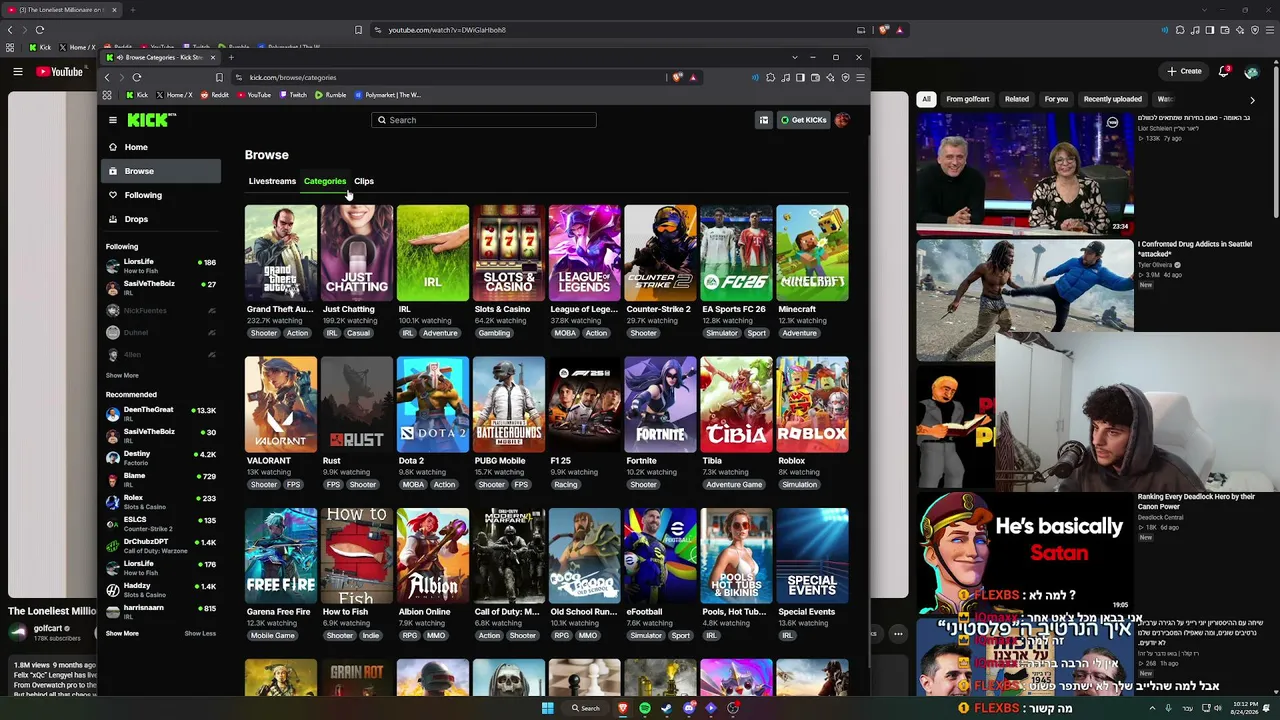Image resolution: width=1280 pixels, height=720 pixels.
Task: Expand Show More under Following list
Action: (122, 376)
